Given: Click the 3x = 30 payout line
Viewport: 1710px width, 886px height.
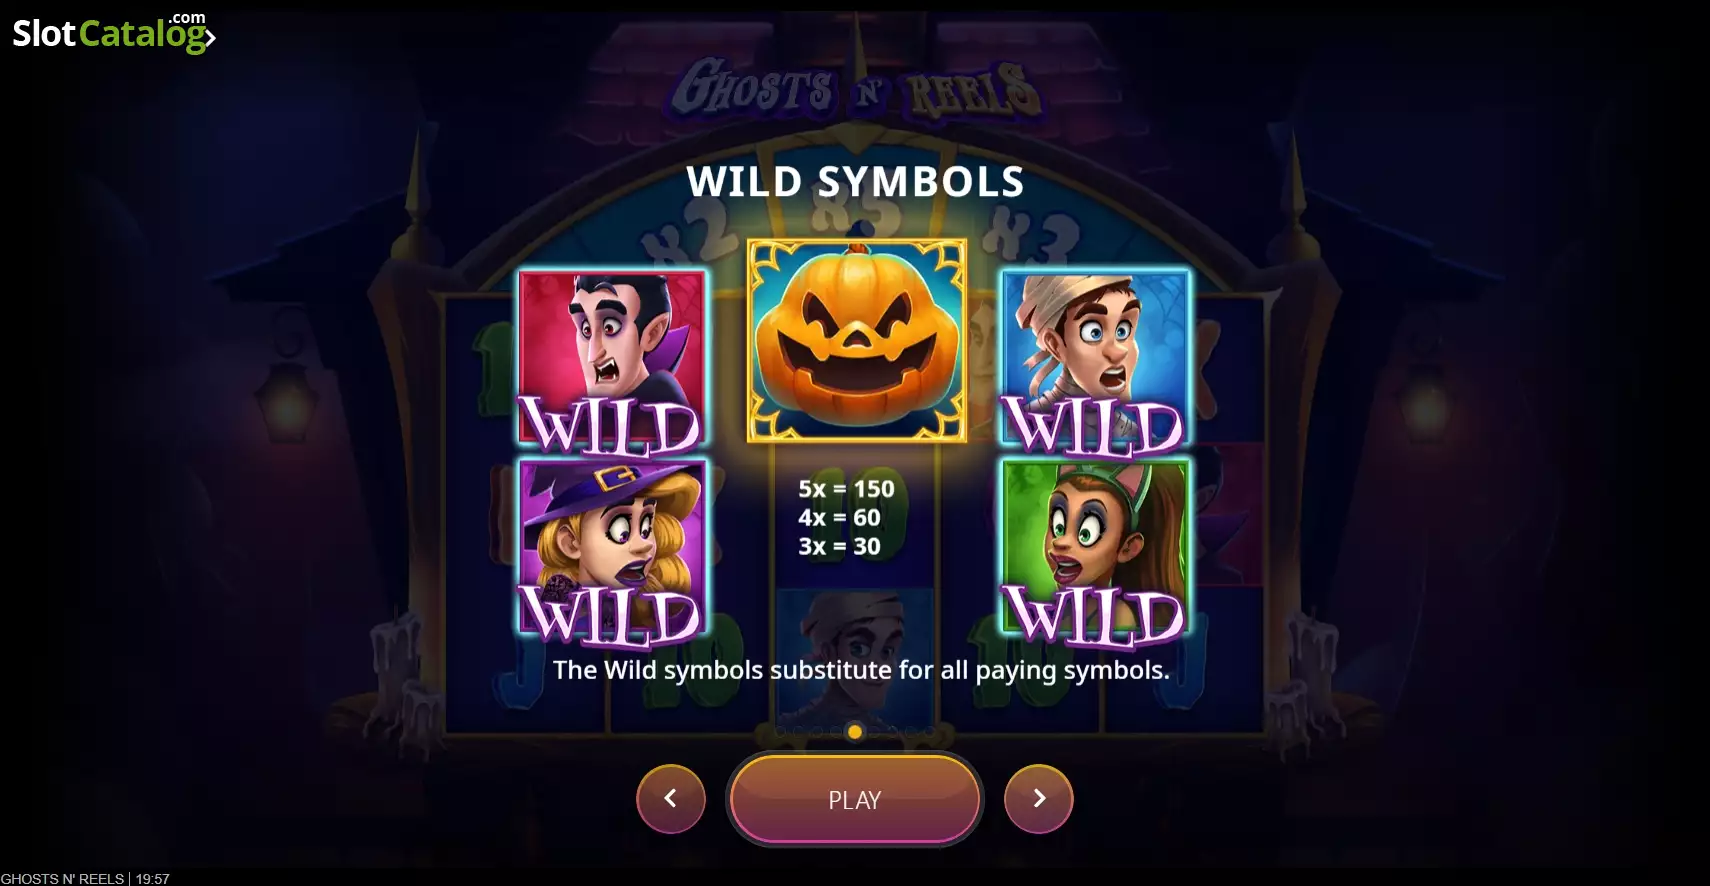Looking at the screenshot, I should click(x=839, y=546).
